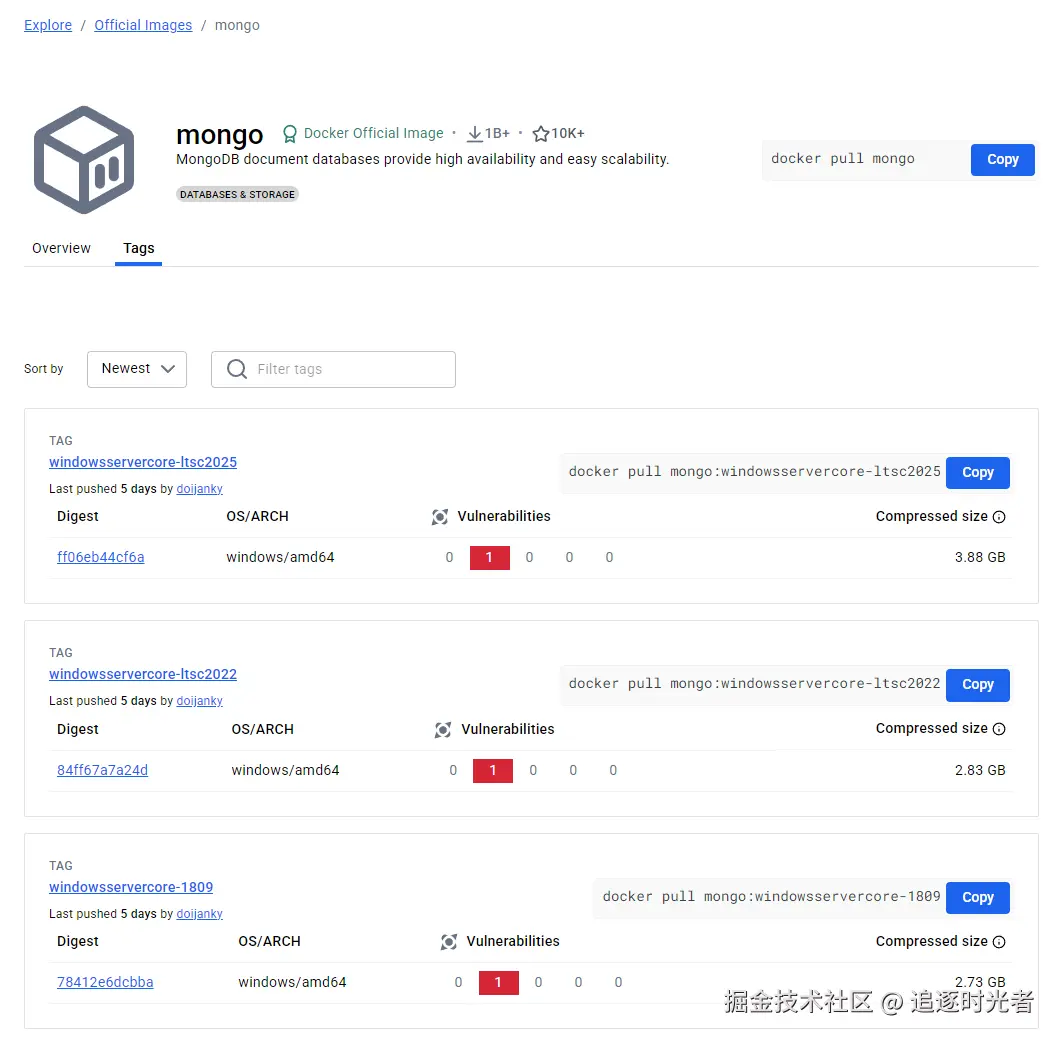Open the windowsservercore-ltsc2025 tag link

pyautogui.click(x=143, y=462)
